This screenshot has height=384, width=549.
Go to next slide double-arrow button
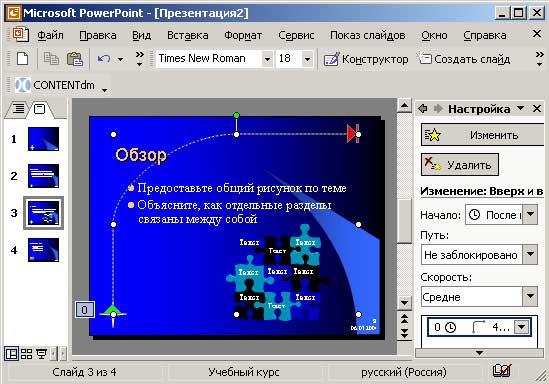tap(404, 333)
